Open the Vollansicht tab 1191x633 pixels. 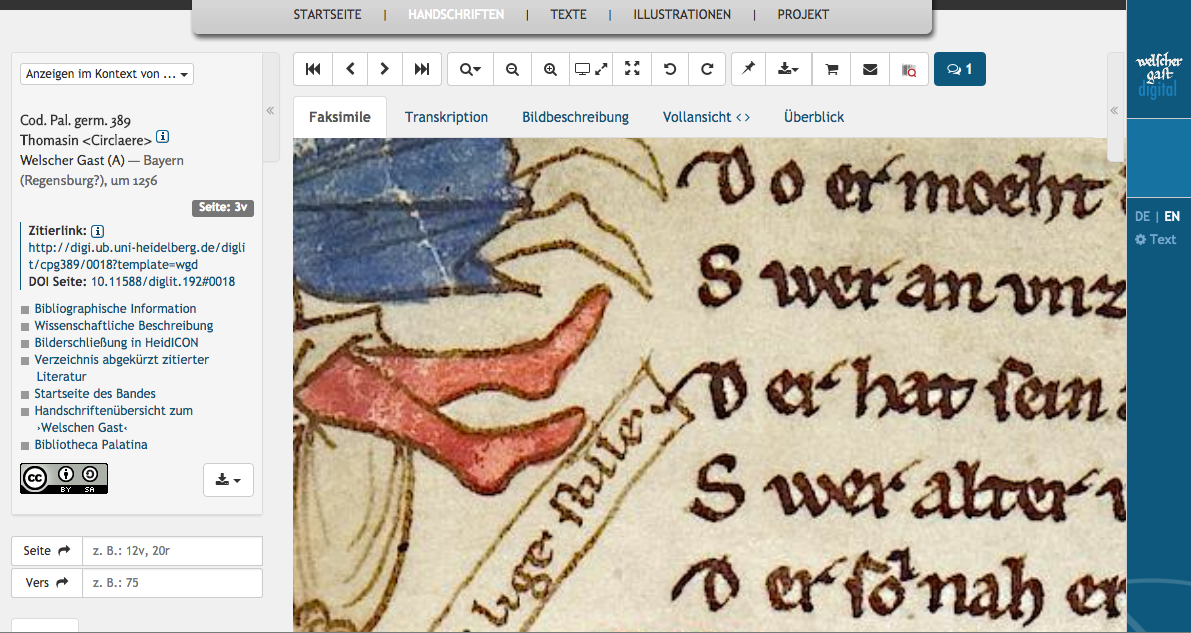click(706, 117)
